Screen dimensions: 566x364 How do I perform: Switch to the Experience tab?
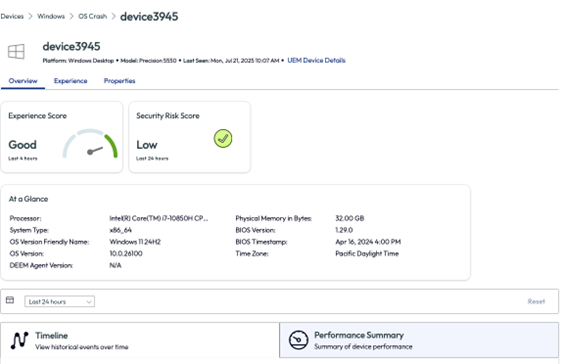(x=71, y=81)
